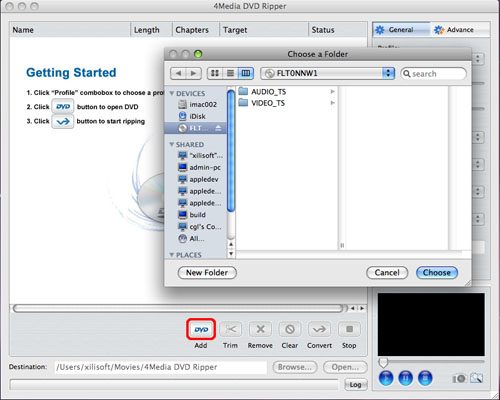Collapse the DEVICES section
The height and width of the screenshot is (400, 500).
(x=172, y=93)
